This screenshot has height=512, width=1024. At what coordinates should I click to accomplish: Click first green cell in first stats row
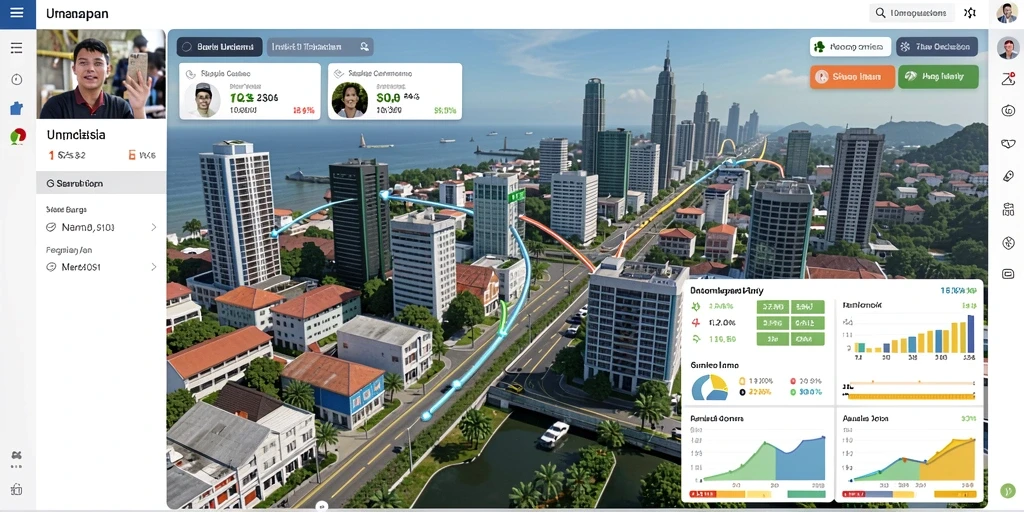[773, 306]
